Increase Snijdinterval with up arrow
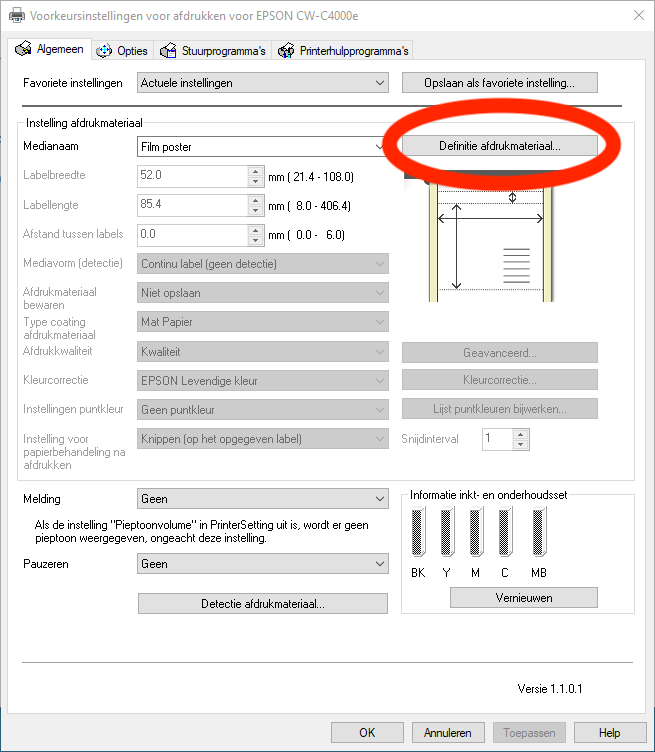Image resolution: width=655 pixels, height=752 pixels. point(521,434)
